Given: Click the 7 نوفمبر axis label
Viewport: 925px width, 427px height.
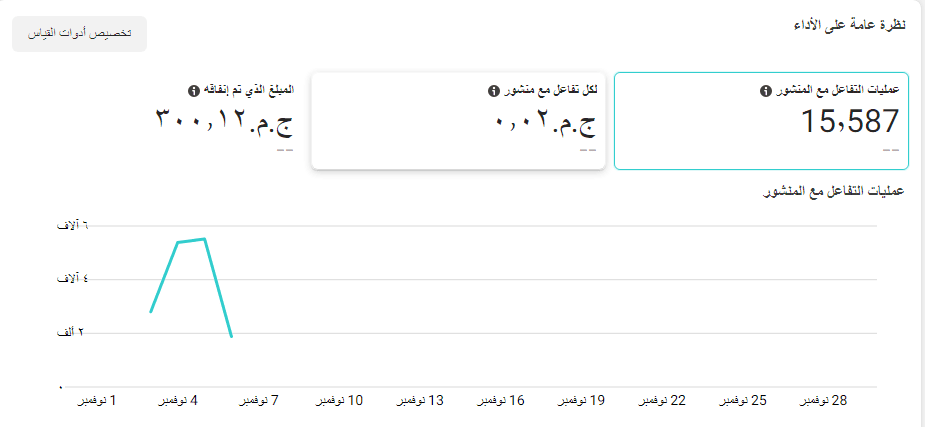Looking at the screenshot, I should (x=258, y=401).
